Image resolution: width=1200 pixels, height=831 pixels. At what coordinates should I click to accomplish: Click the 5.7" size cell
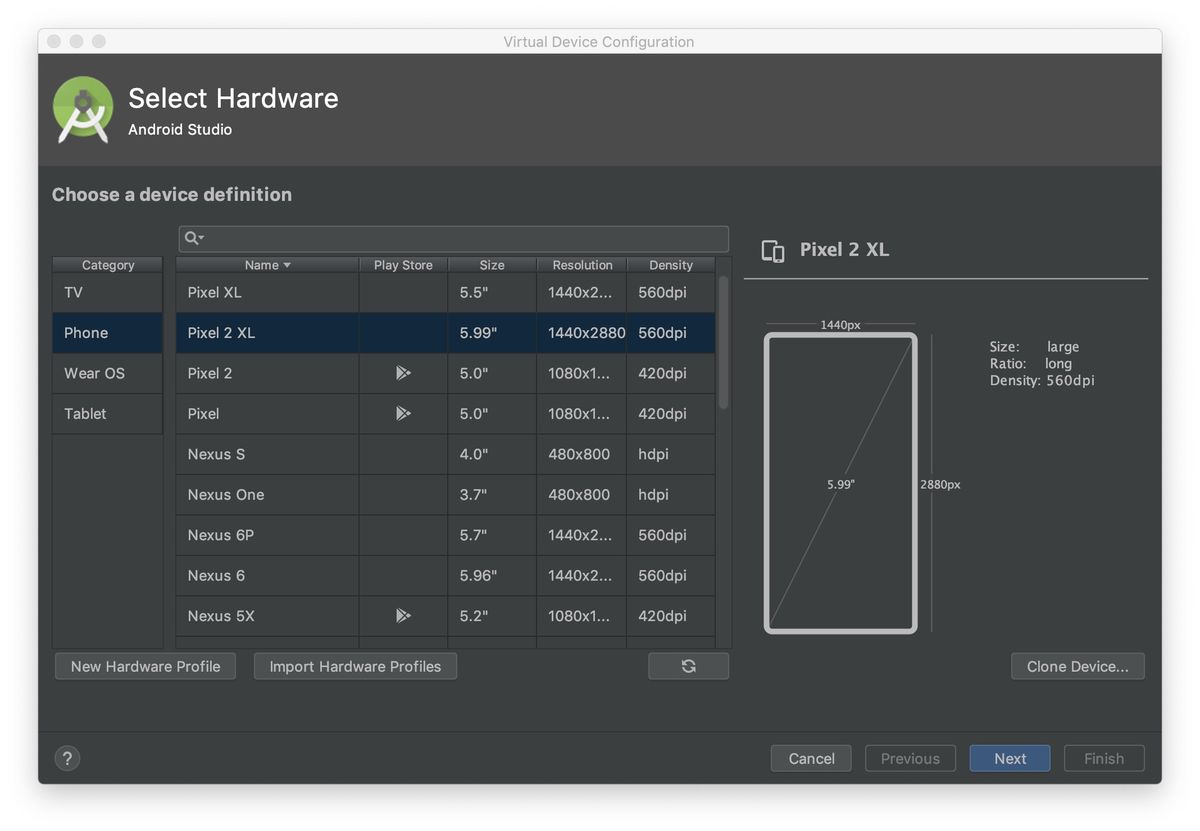(x=492, y=535)
